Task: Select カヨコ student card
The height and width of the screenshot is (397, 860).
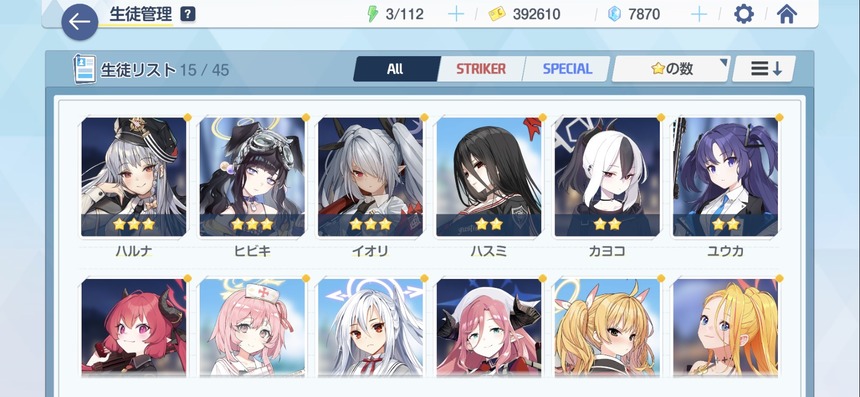Action: point(607,177)
